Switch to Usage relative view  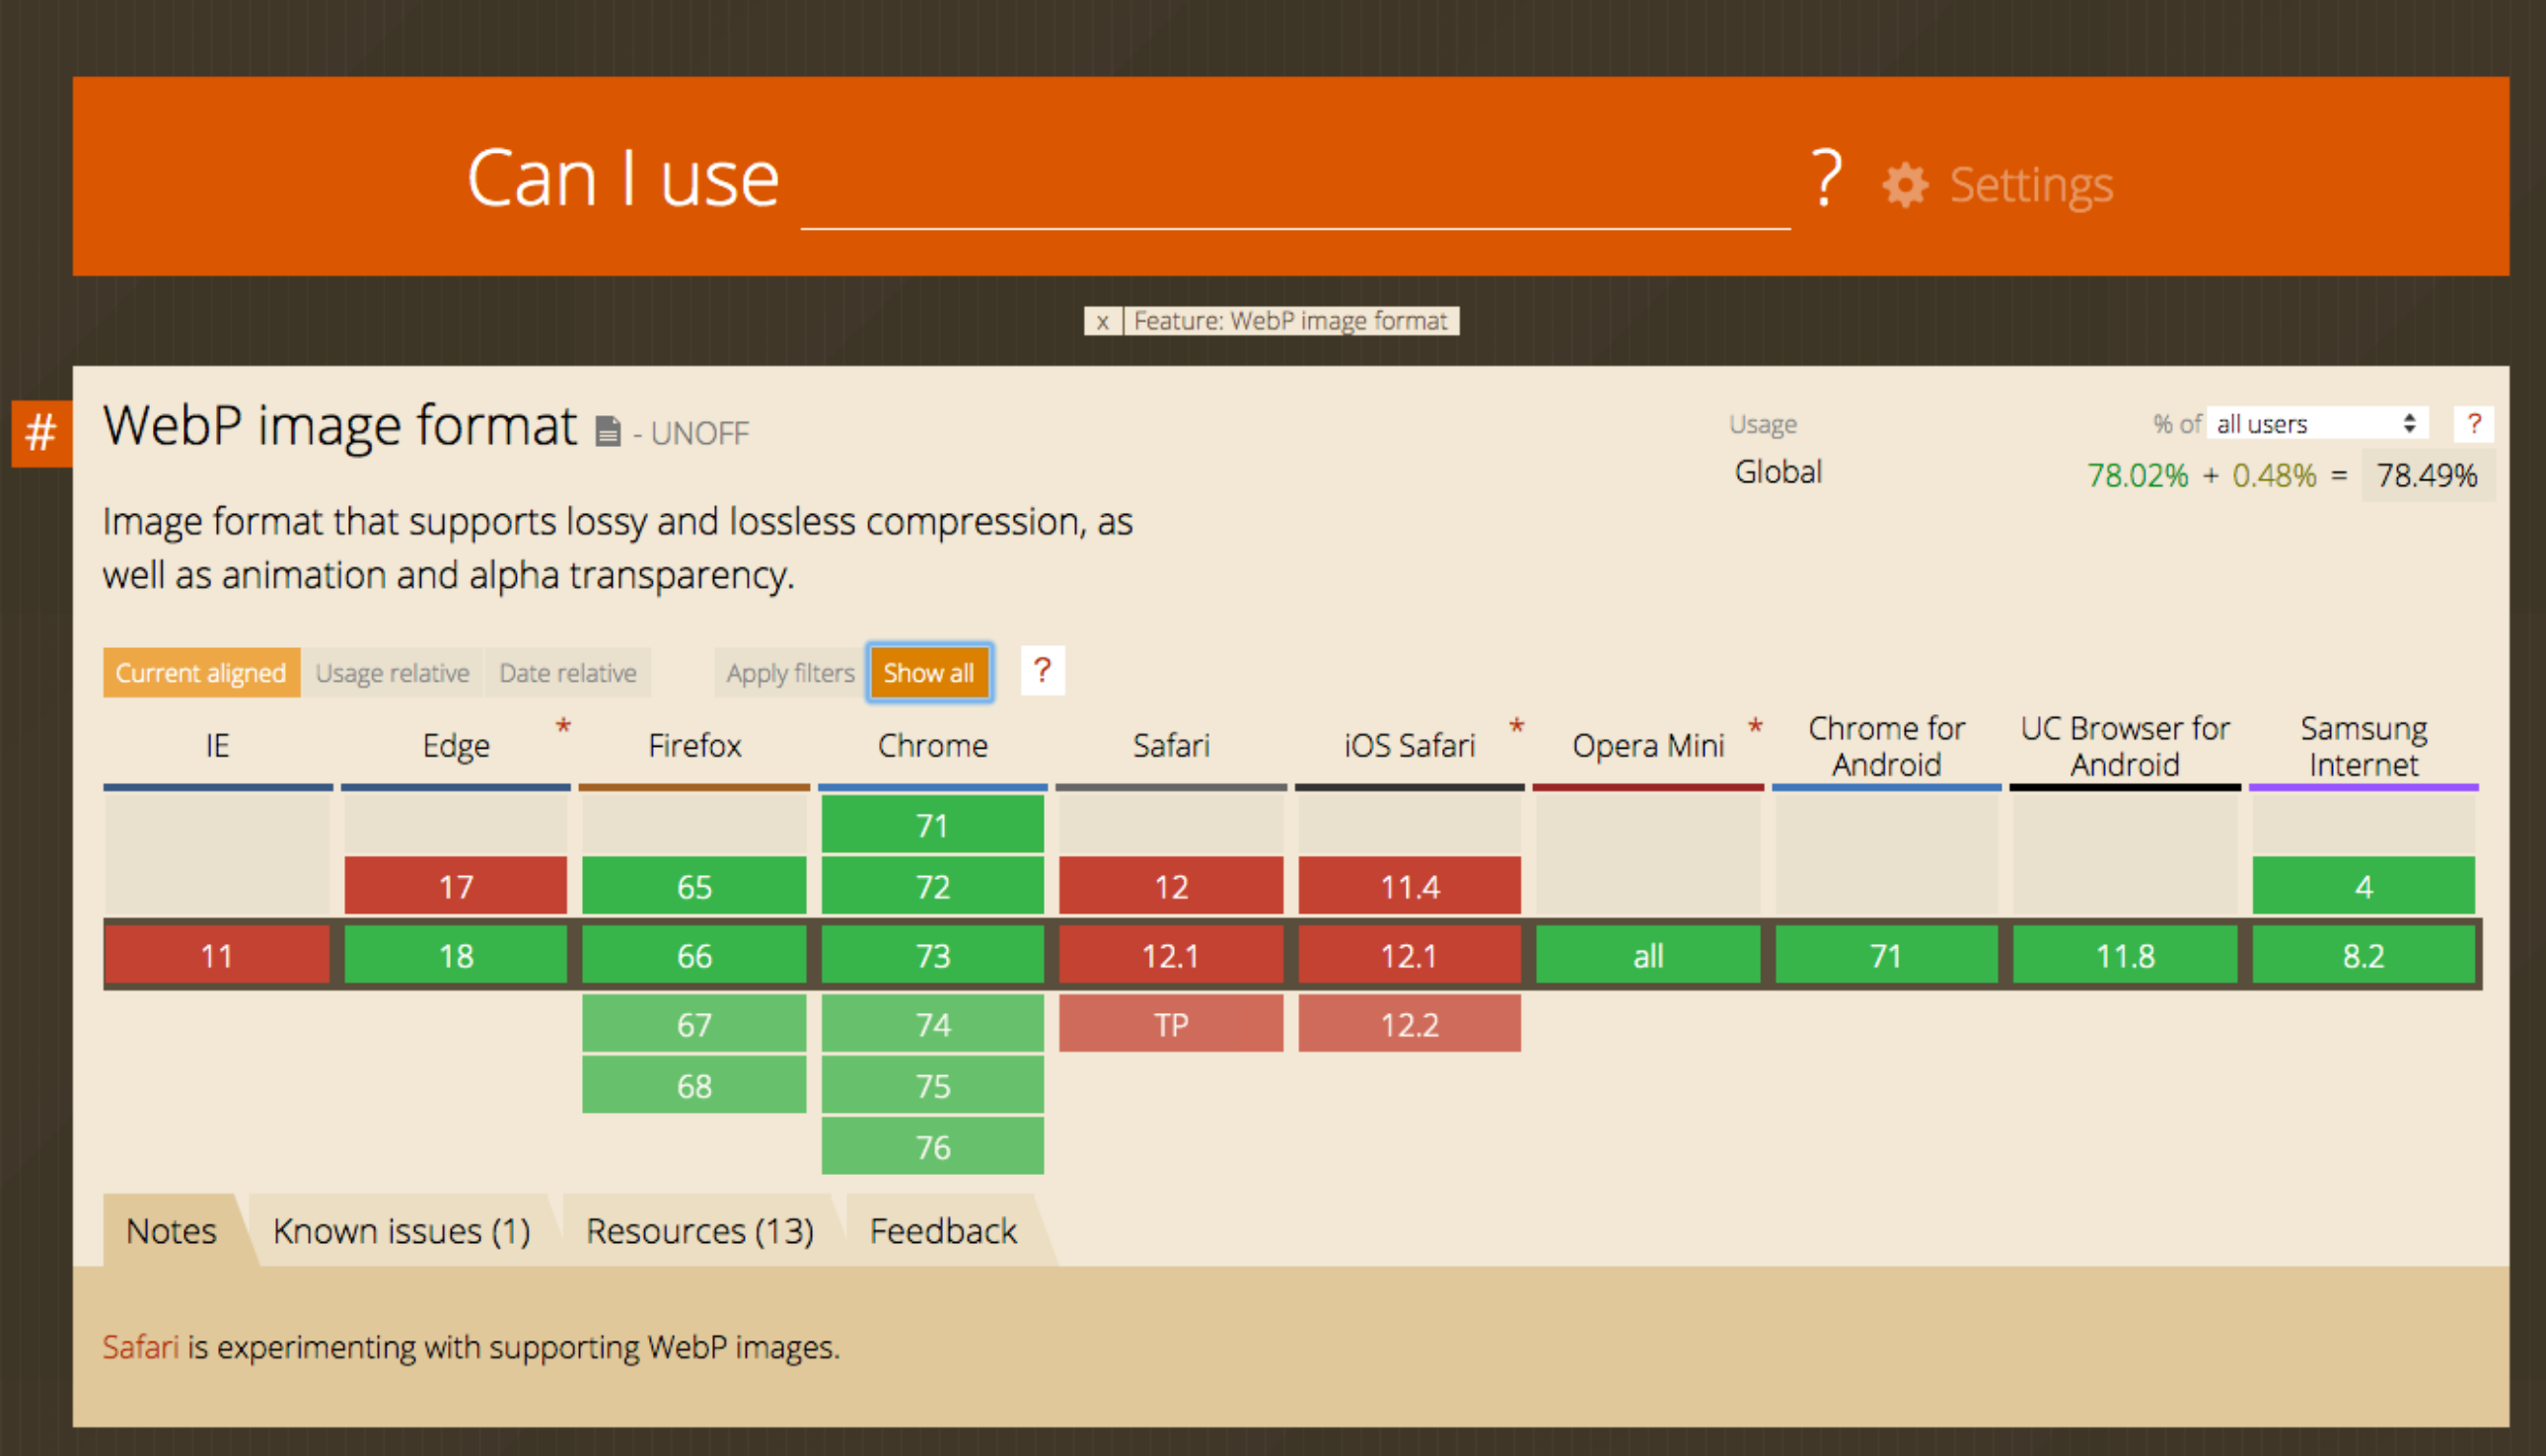click(392, 673)
